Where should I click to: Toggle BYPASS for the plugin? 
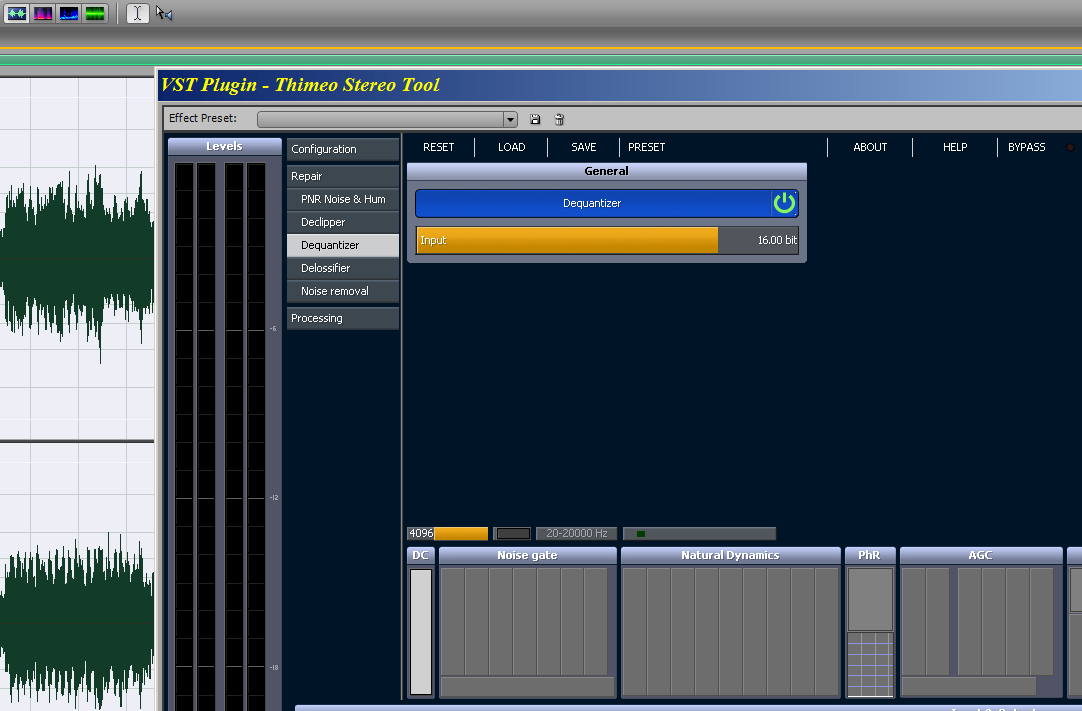point(1026,147)
